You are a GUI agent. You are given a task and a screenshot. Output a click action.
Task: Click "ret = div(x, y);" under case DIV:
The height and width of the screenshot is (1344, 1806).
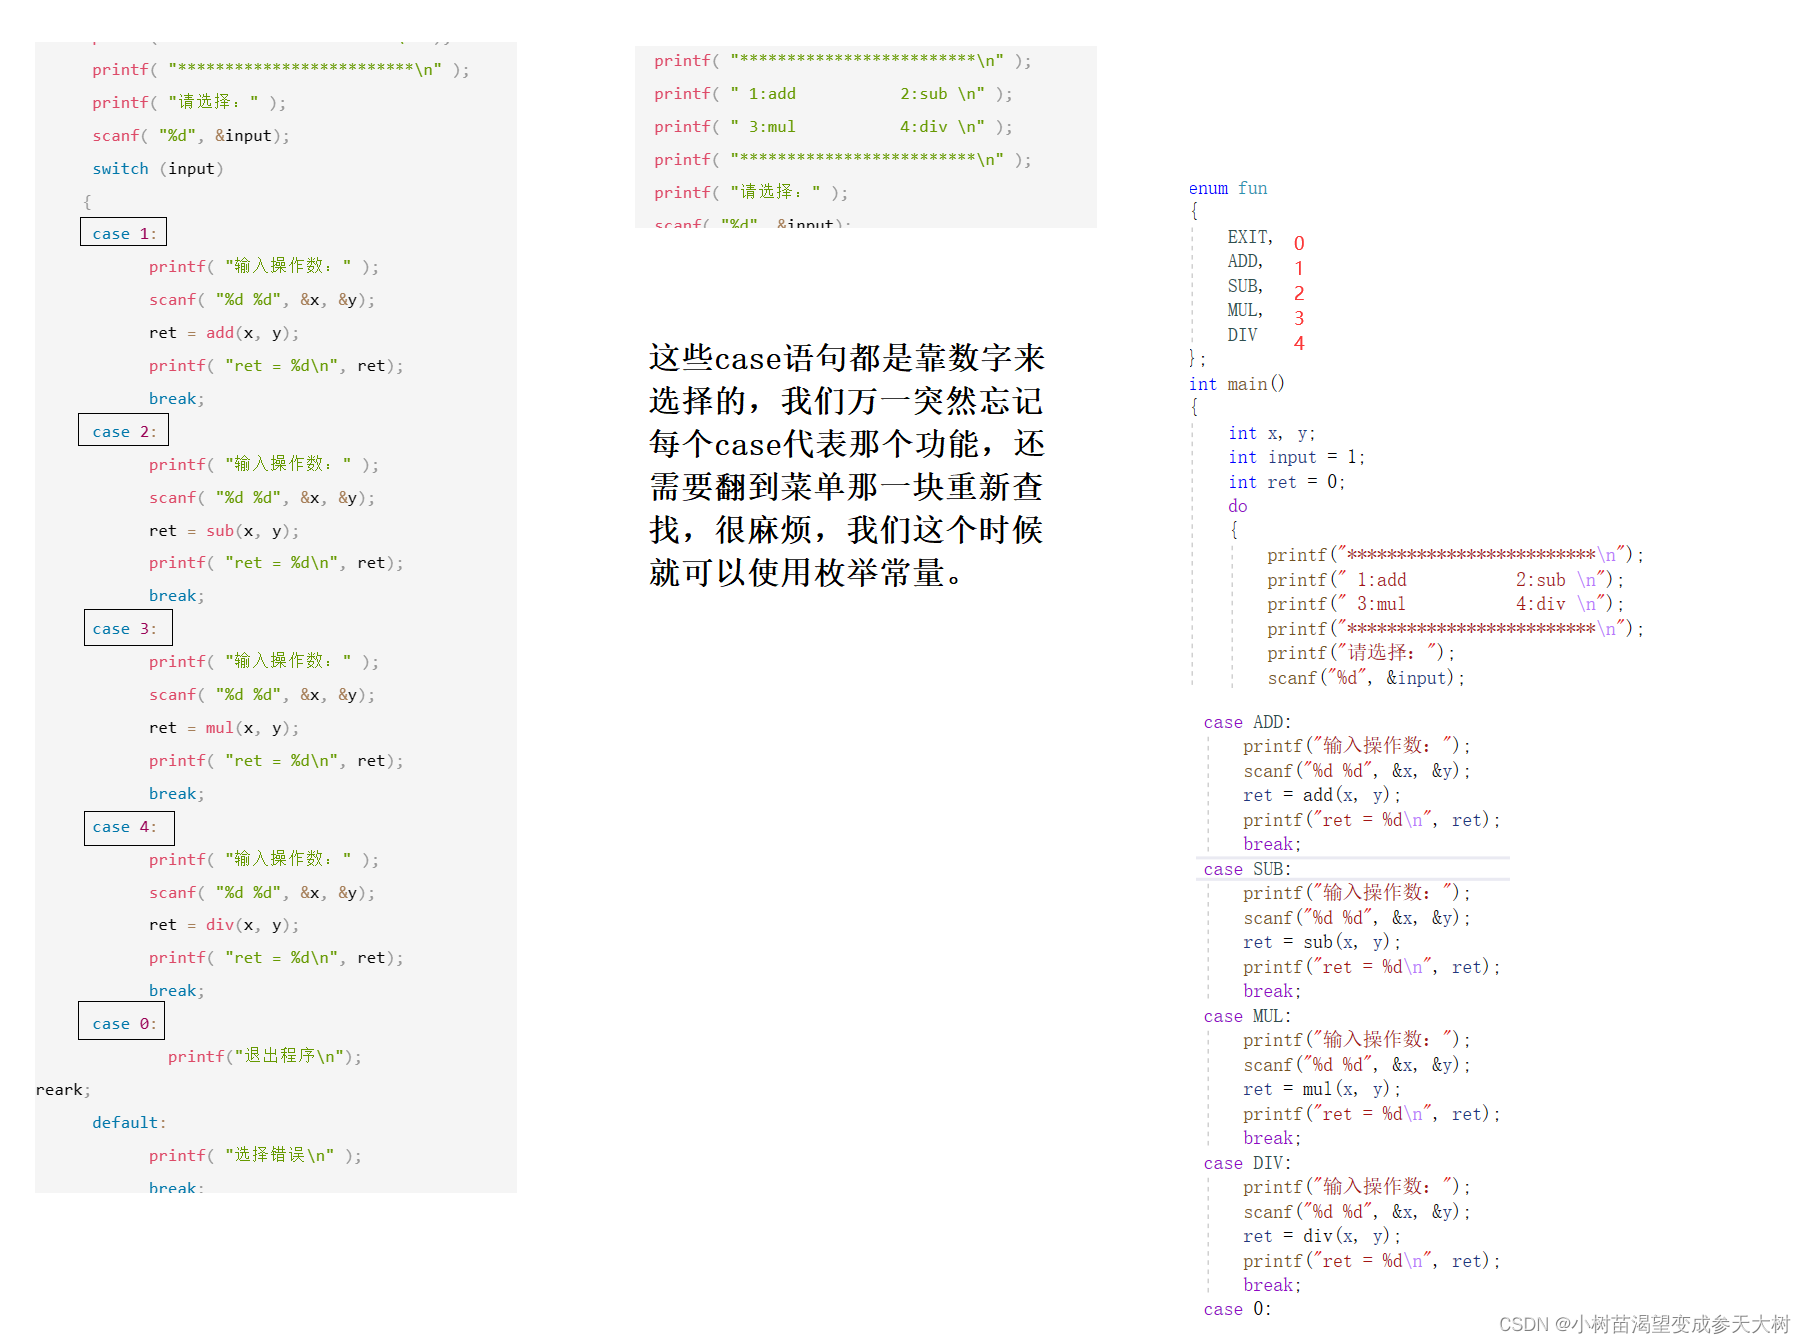pos(1322,1236)
